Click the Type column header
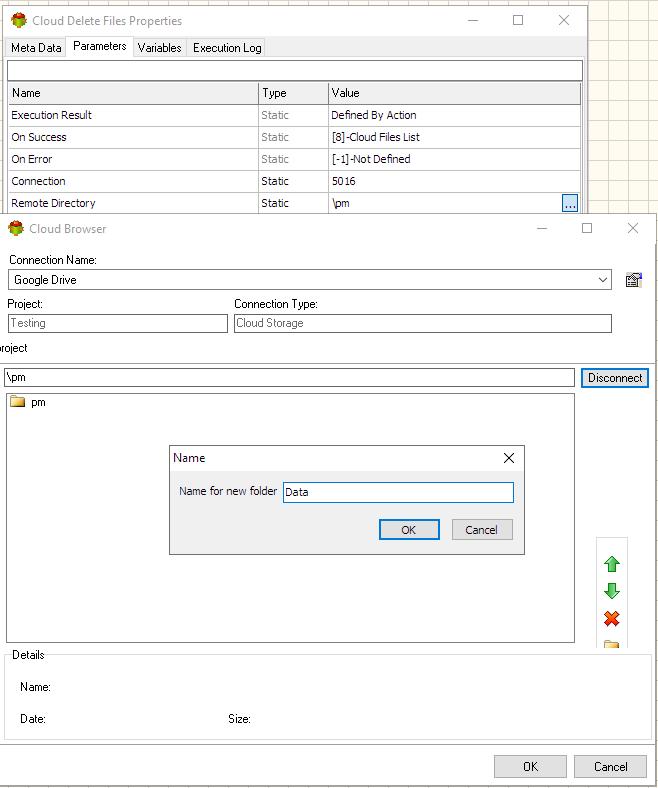 click(x=294, y=93)
